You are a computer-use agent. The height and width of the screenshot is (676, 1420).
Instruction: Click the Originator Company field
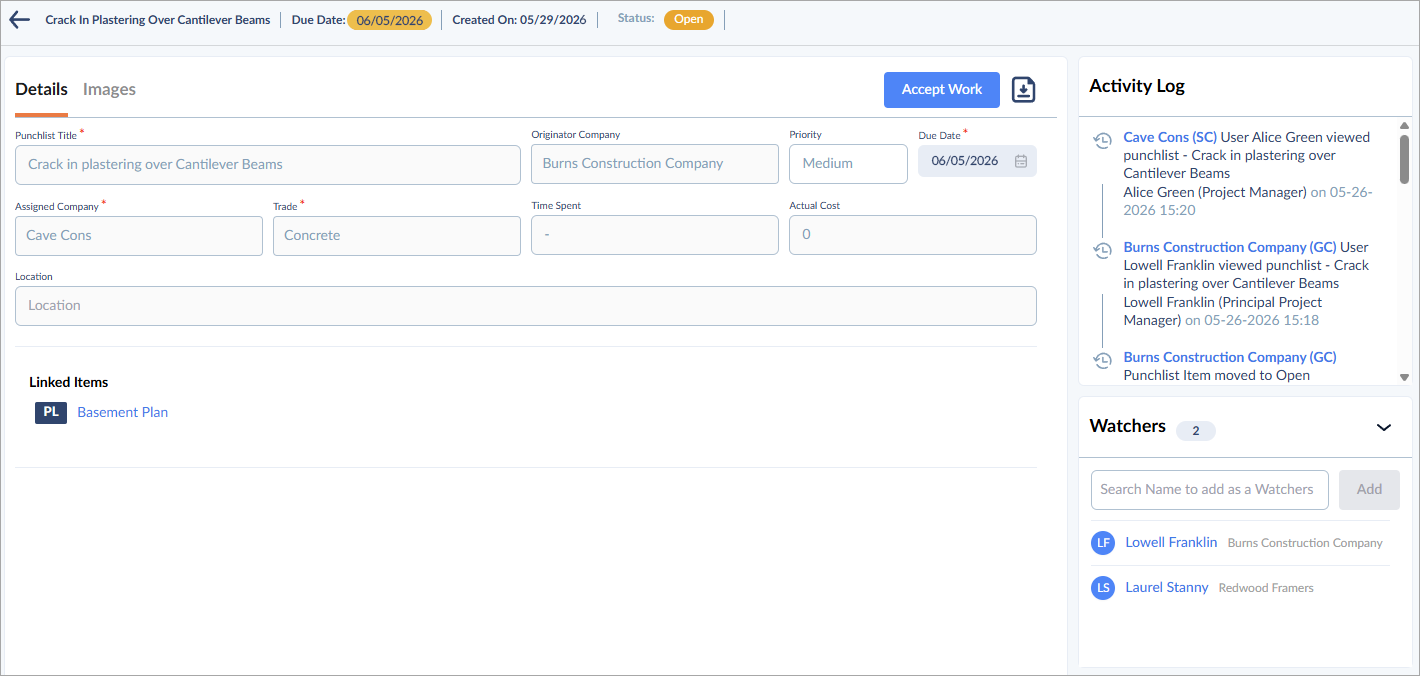pos(655,164)
